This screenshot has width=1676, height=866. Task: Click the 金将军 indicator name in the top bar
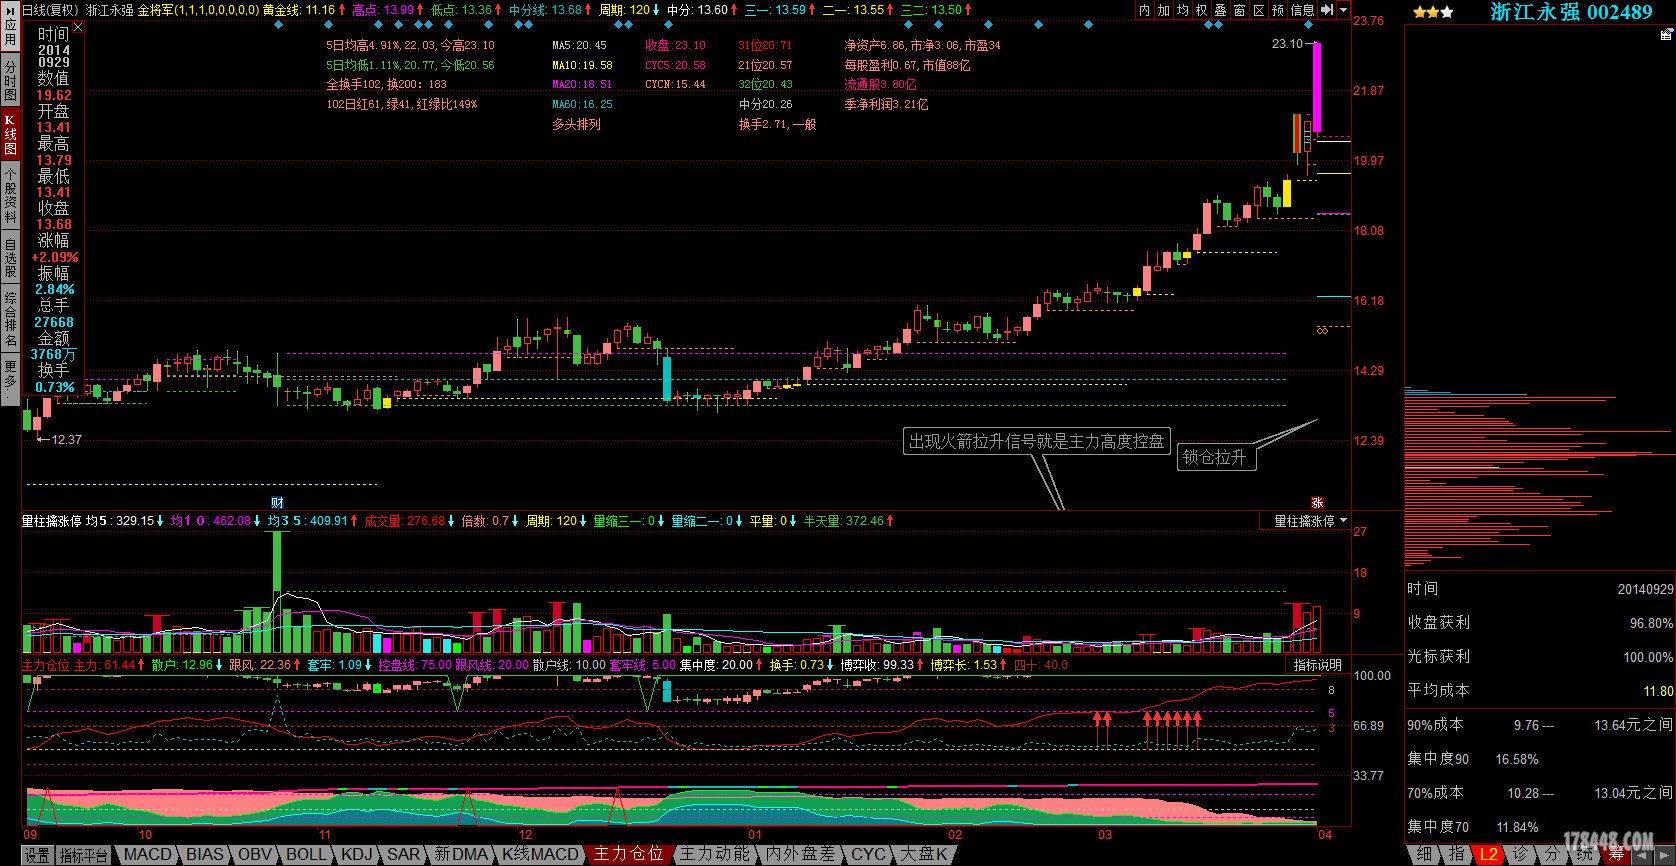coord(154,9)
